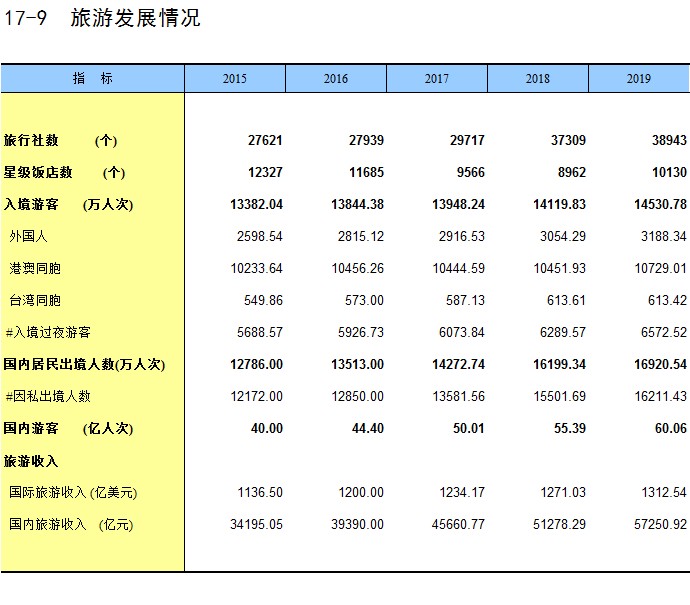Click the cell value 3054.29

pos(563,236)
